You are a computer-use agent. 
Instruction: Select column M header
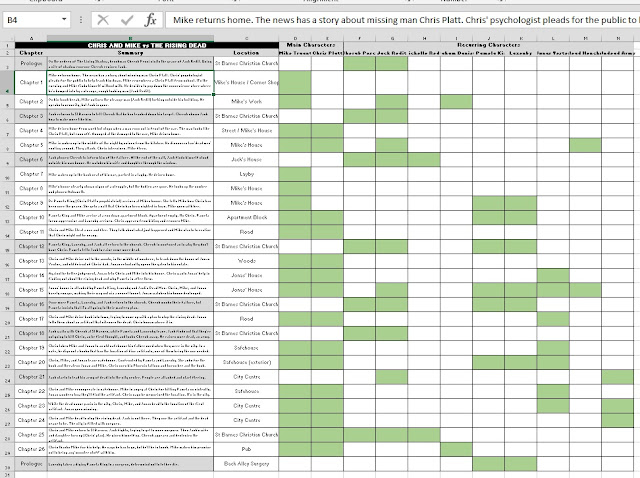click(x=585, y=38)
